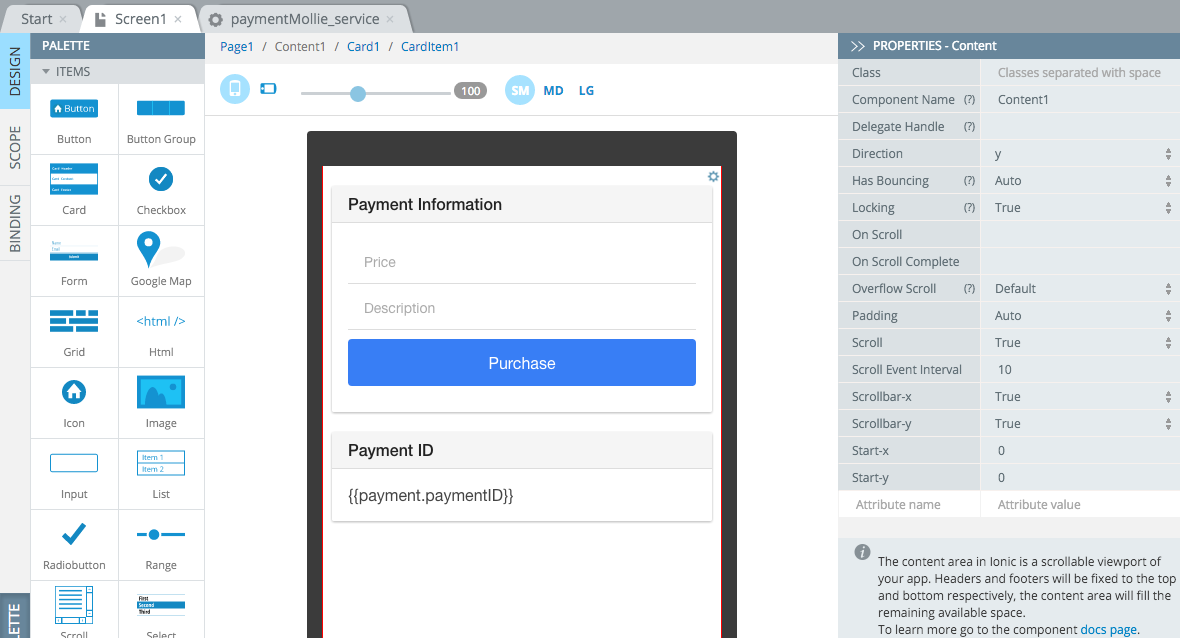Screen dimensions: 1180x638
Task: Switch to landscape device orientation
Action: point(267,90)
